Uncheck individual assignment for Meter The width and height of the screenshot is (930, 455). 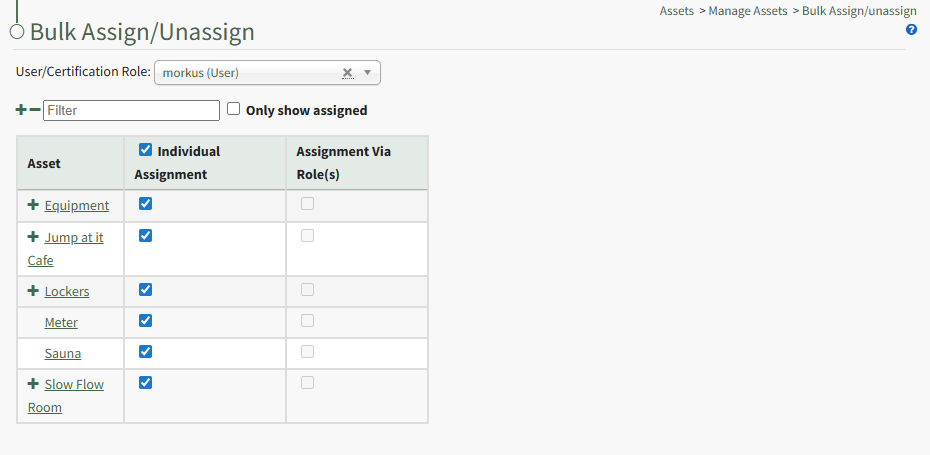click(x=145, y=321)
